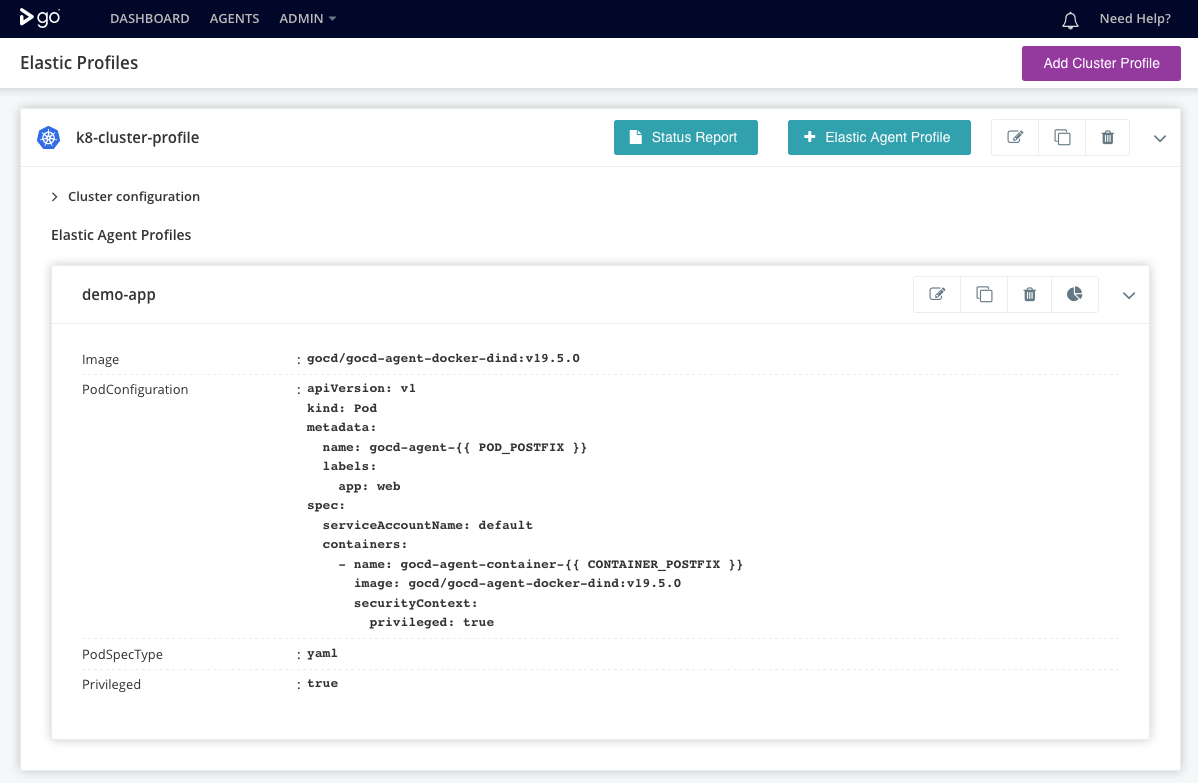Open the ADMIN dropdown menu
The height and width of the screenshot is (783, 1198).
306,18
